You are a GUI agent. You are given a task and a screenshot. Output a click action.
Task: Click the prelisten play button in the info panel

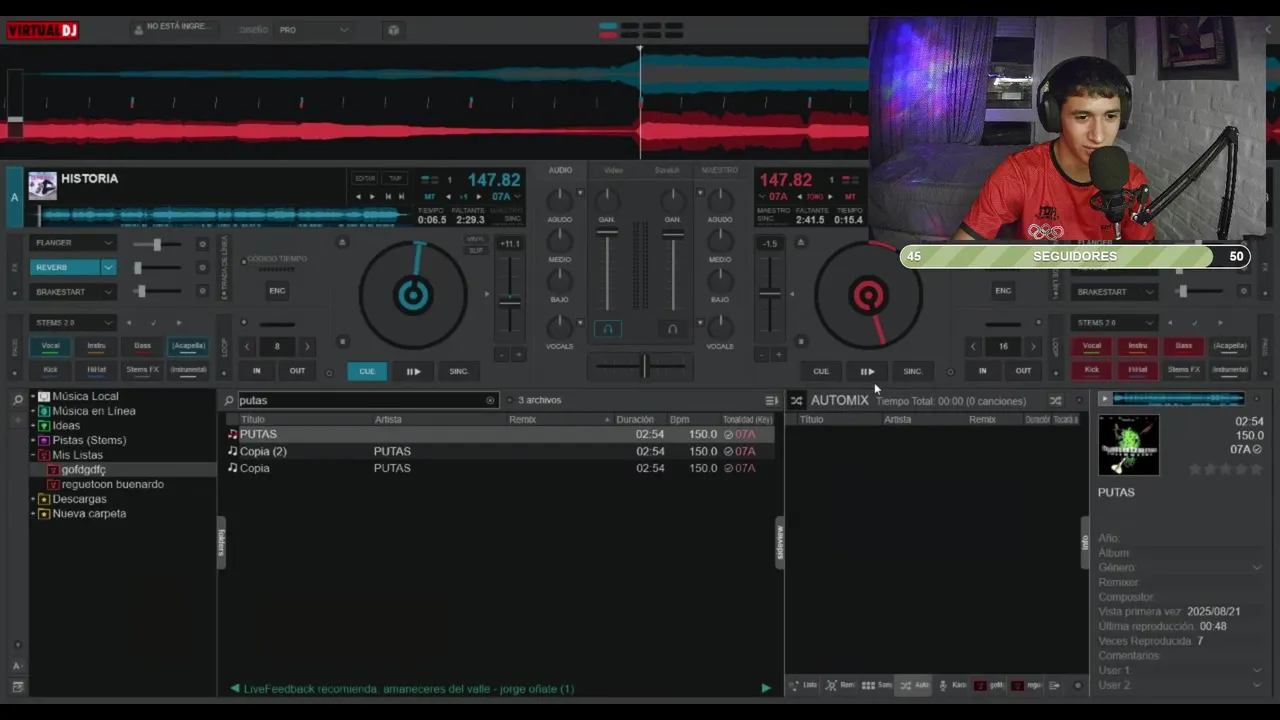(1104, 399)
